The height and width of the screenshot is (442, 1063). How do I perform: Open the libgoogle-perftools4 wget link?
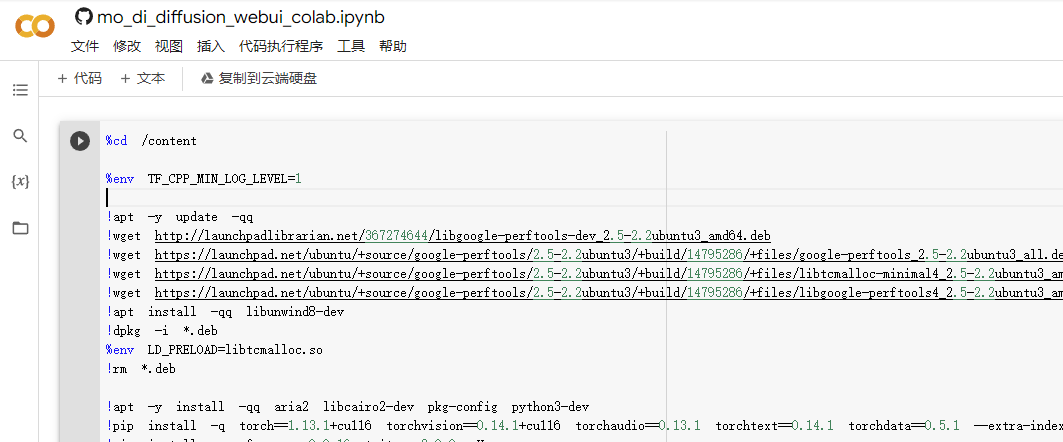tap(609, 293)
